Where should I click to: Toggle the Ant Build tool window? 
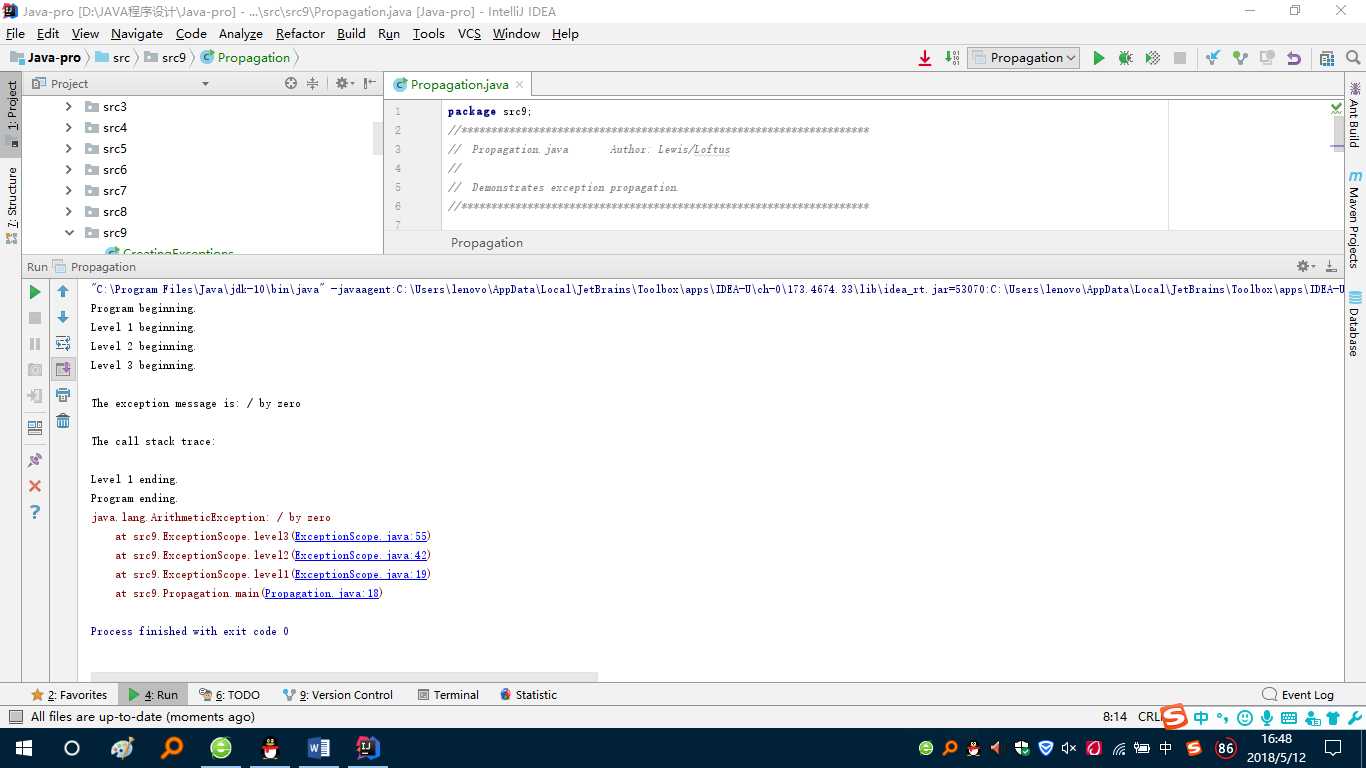(1355, 115)
